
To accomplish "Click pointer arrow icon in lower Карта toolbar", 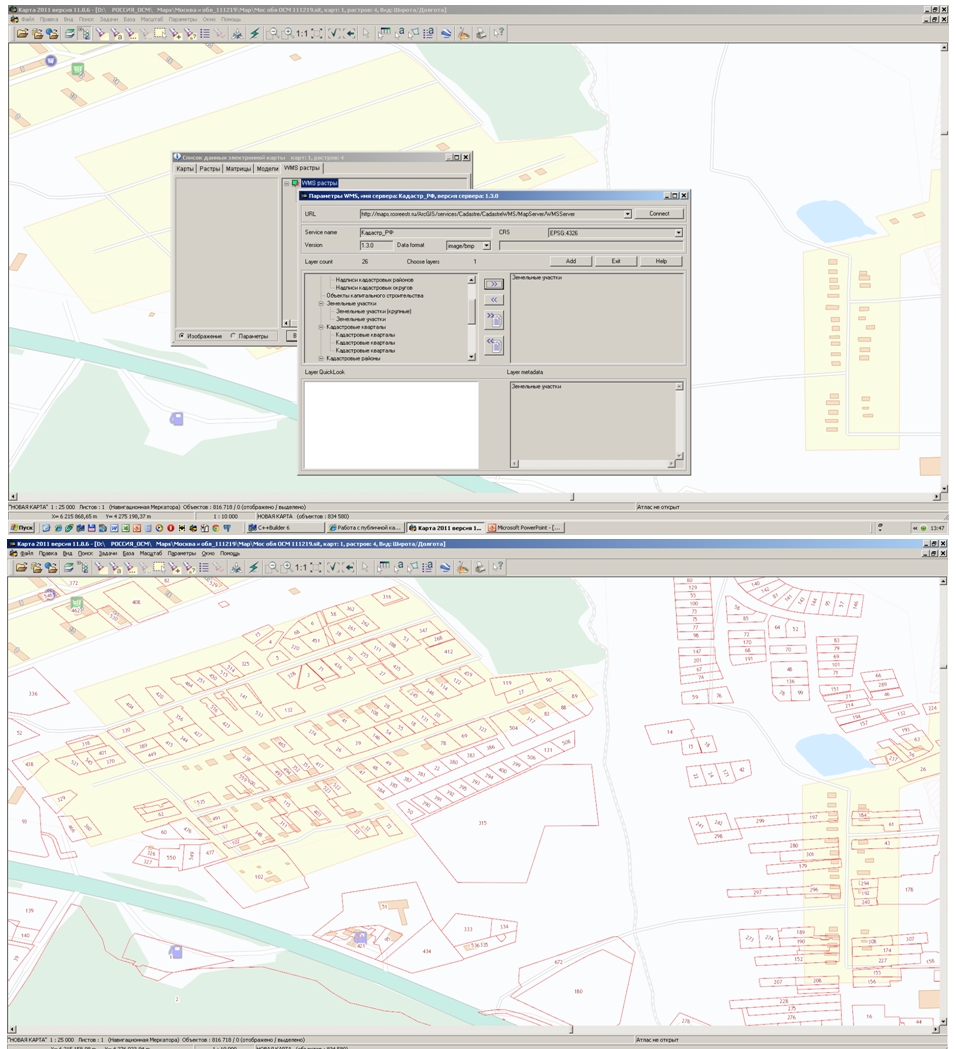I will click(x=365, y=567).
